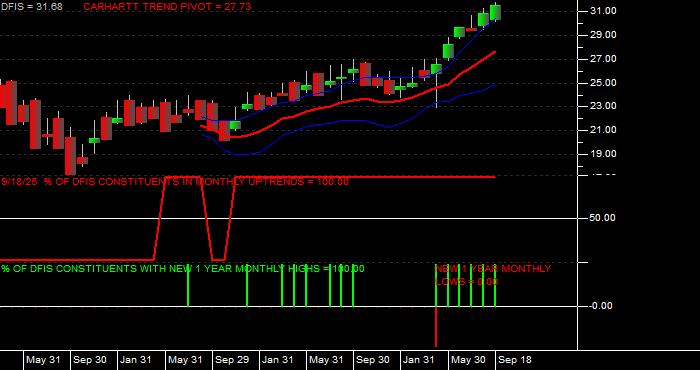
Task: Click the monthly uptrends = 100.00 caption
Action: 175,182
